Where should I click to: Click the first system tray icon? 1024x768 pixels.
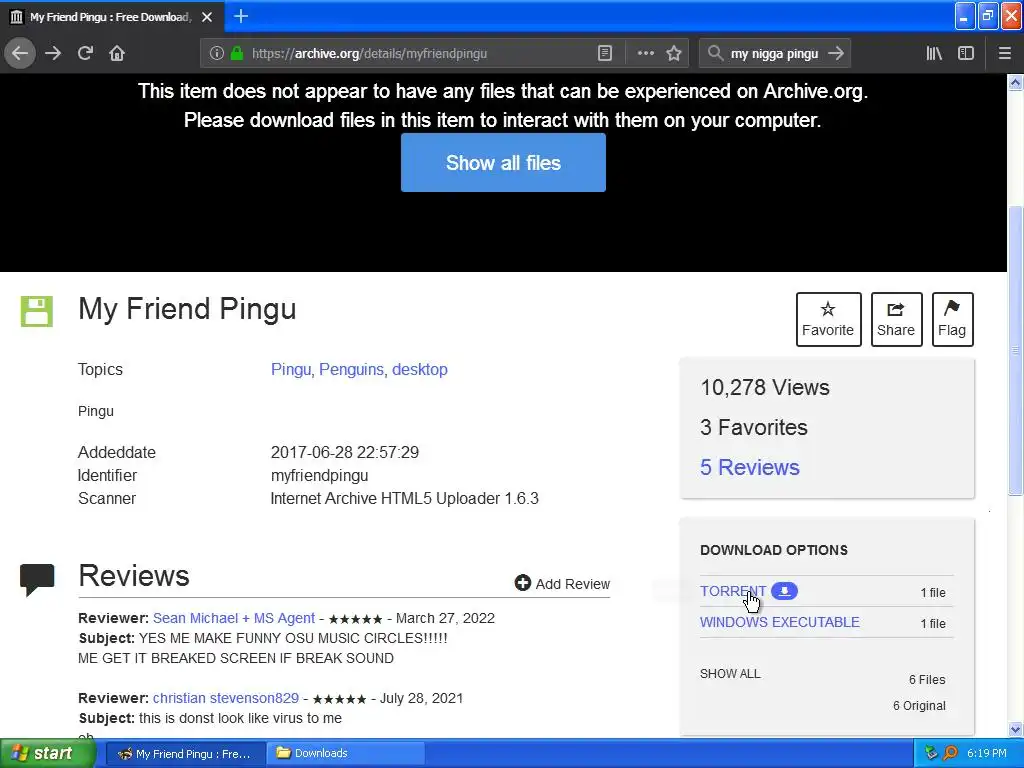931,753
